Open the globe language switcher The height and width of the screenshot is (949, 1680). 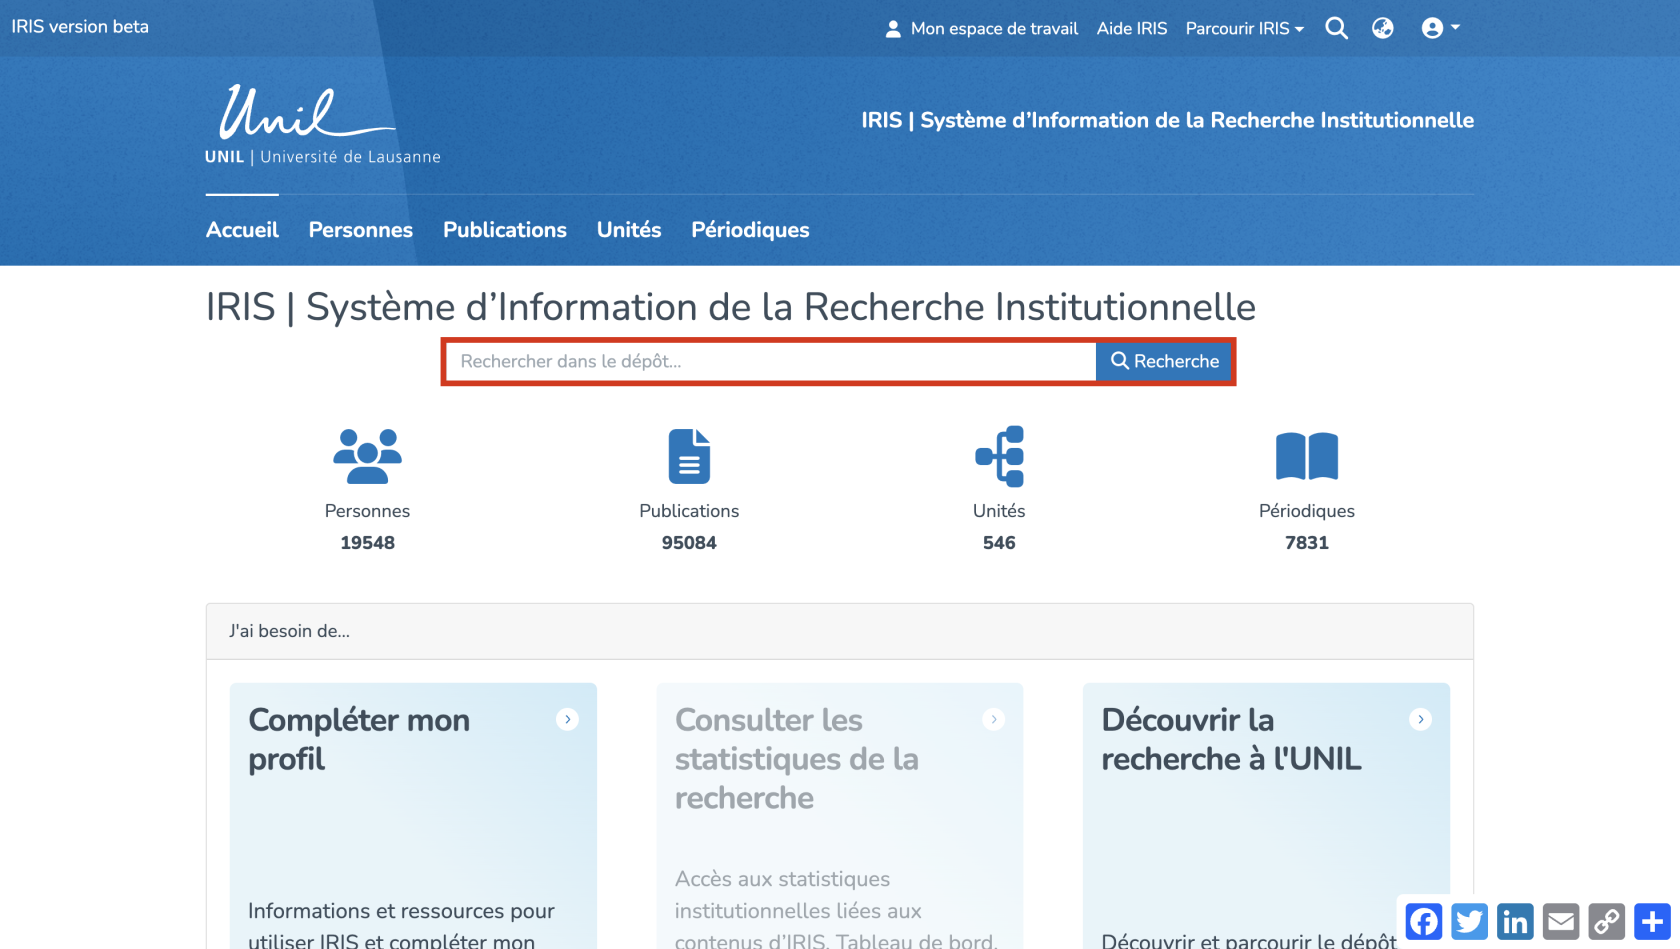1382,28
